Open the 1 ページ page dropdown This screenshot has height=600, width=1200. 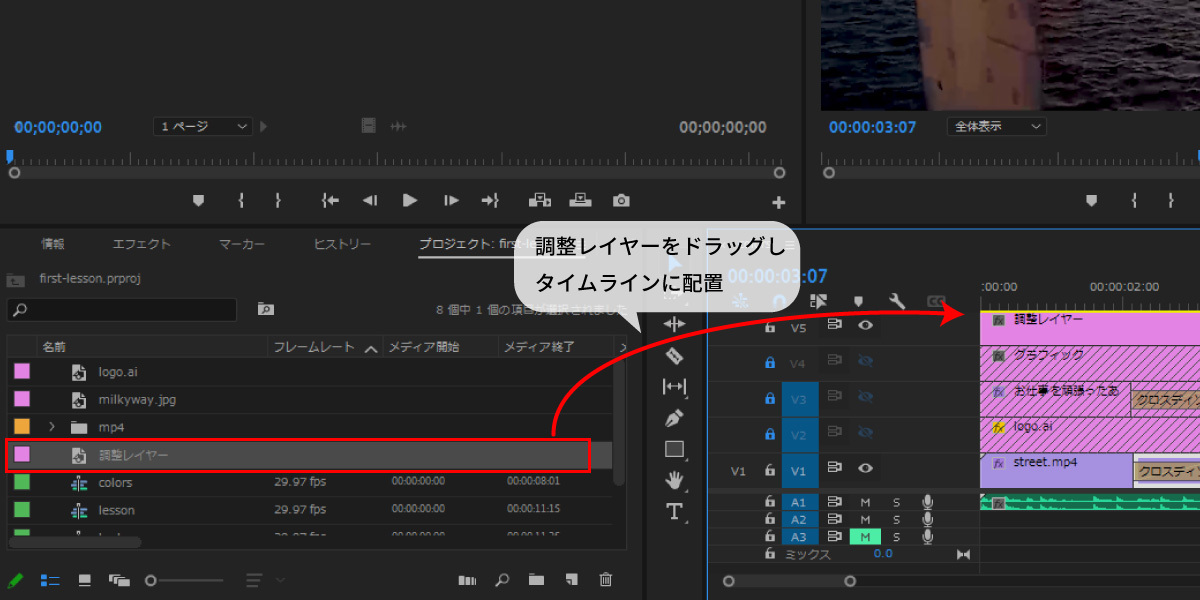coord(203,126)
